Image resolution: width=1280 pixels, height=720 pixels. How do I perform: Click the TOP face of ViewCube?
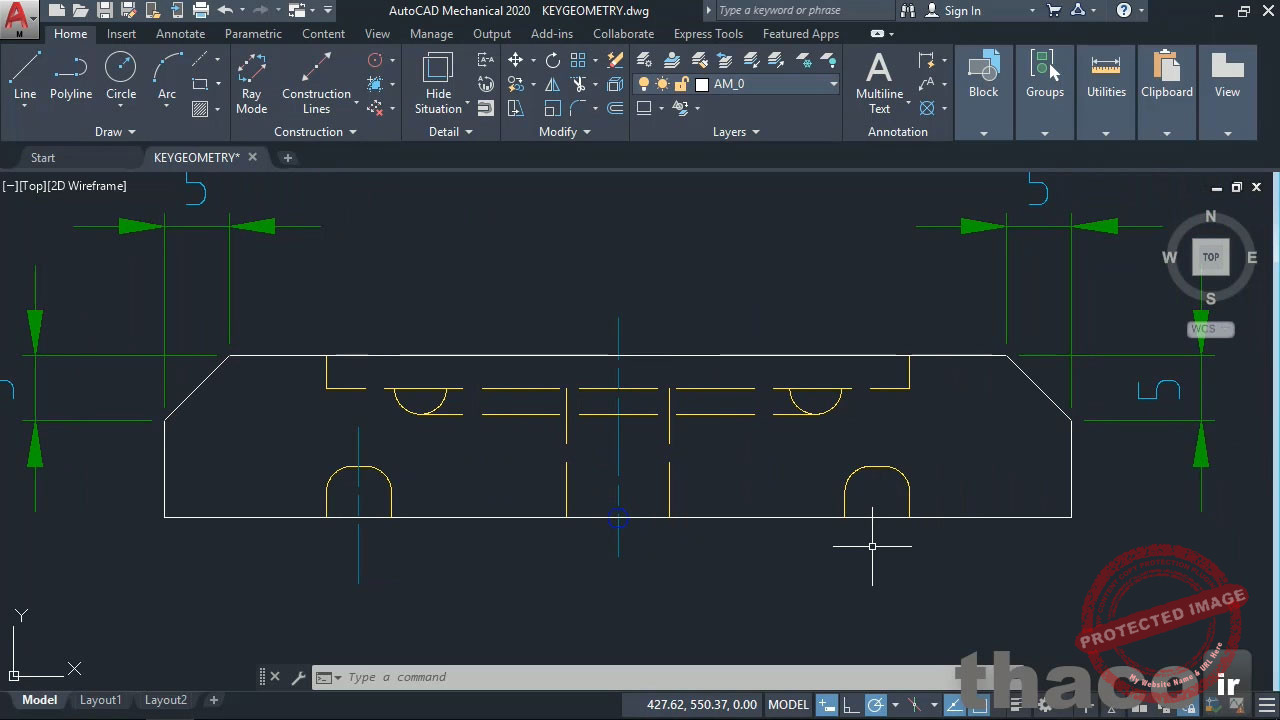point(1211,257)
